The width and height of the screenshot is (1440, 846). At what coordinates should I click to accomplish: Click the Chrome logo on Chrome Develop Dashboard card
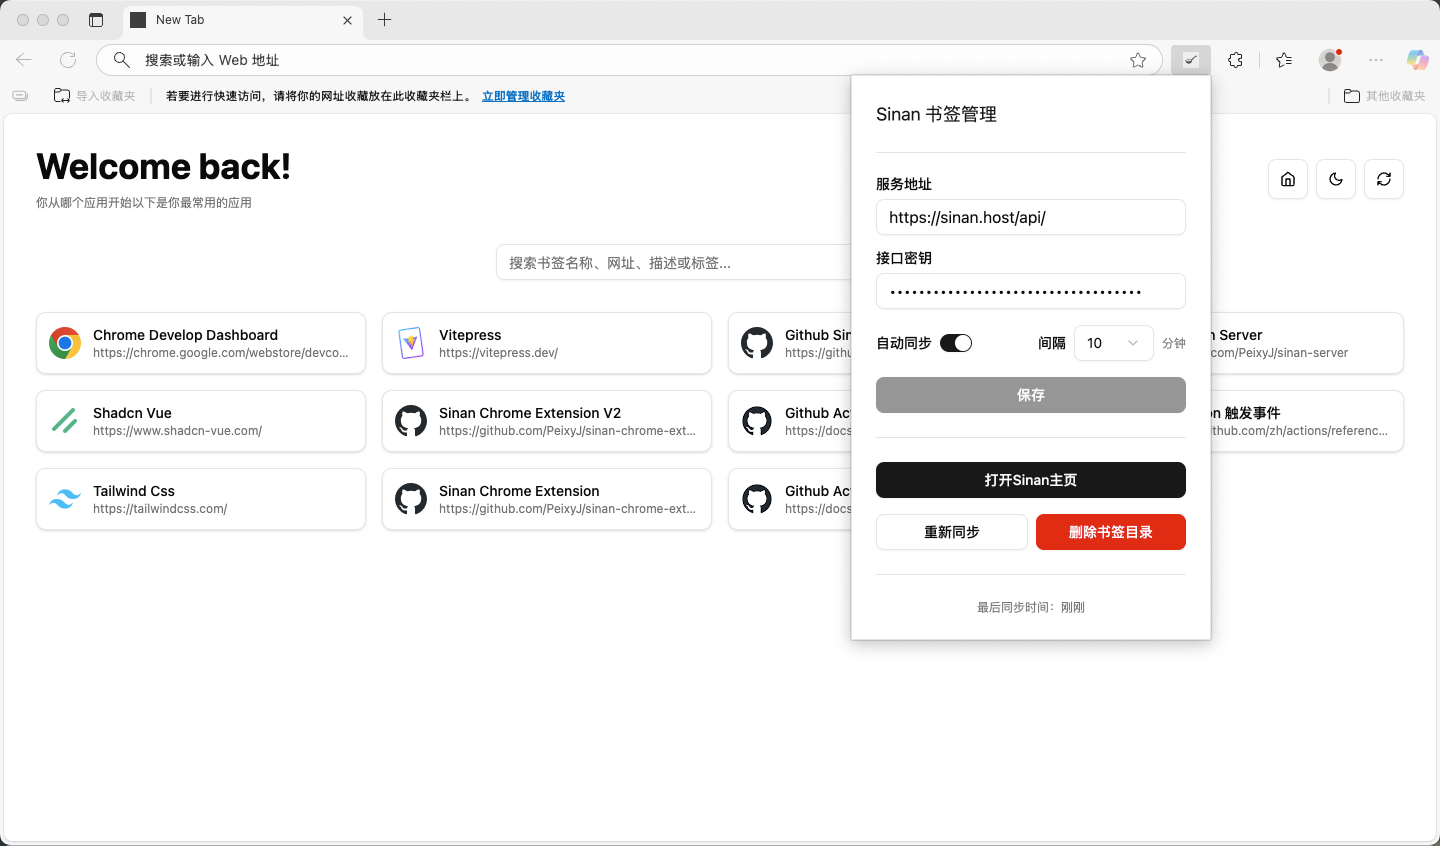tap(65, 343)
